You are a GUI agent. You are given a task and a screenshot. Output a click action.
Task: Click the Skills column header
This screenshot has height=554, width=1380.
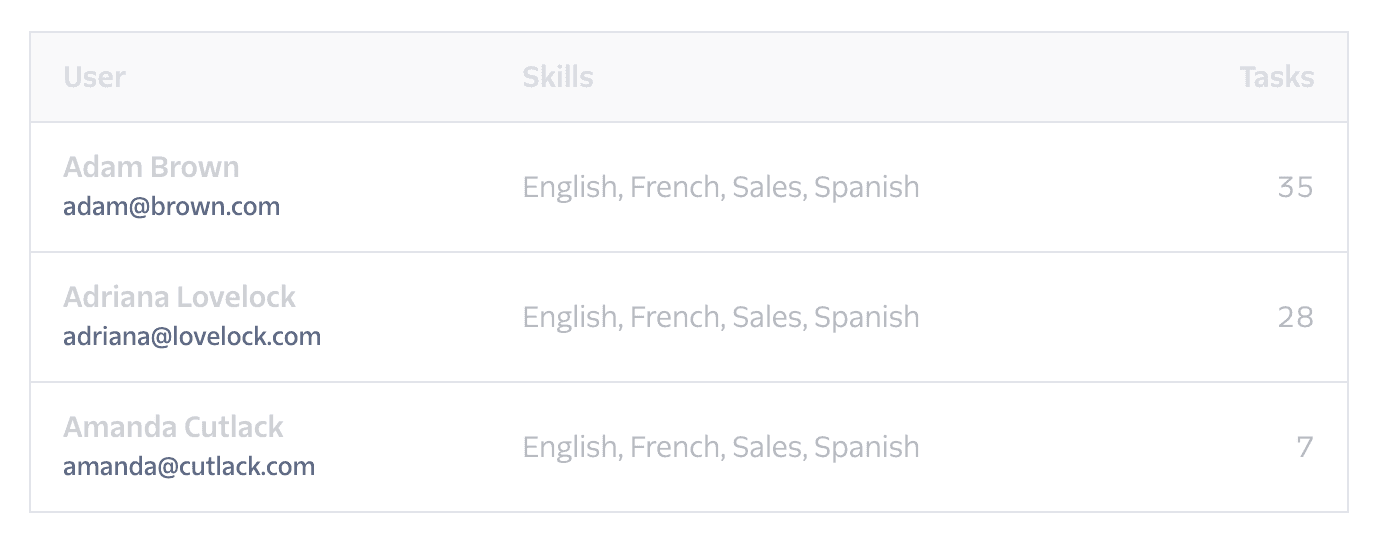coord(557,77)
